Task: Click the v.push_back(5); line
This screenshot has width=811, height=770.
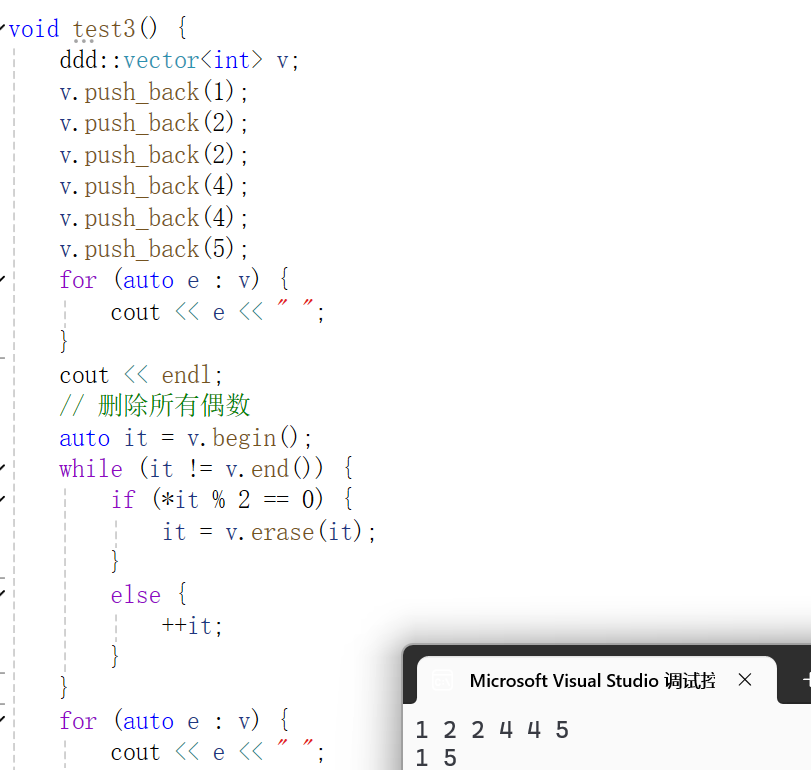Action: (x=154, y=249)
